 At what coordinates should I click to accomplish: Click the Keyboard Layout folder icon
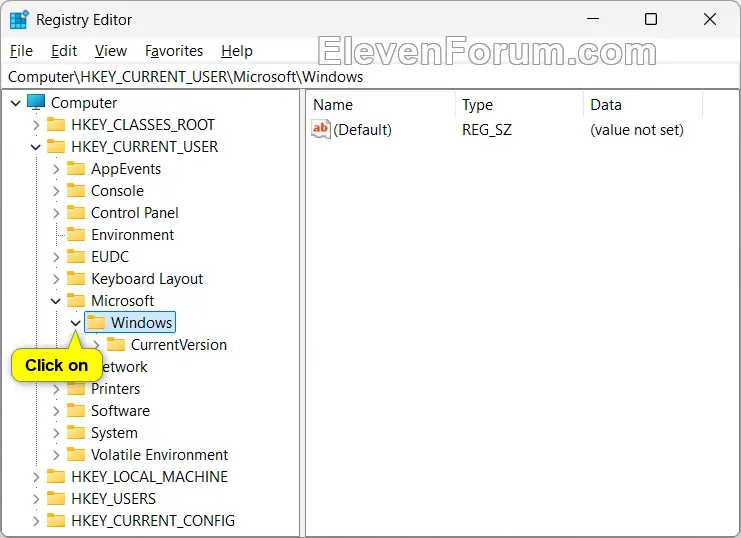[x=76, y=278]
